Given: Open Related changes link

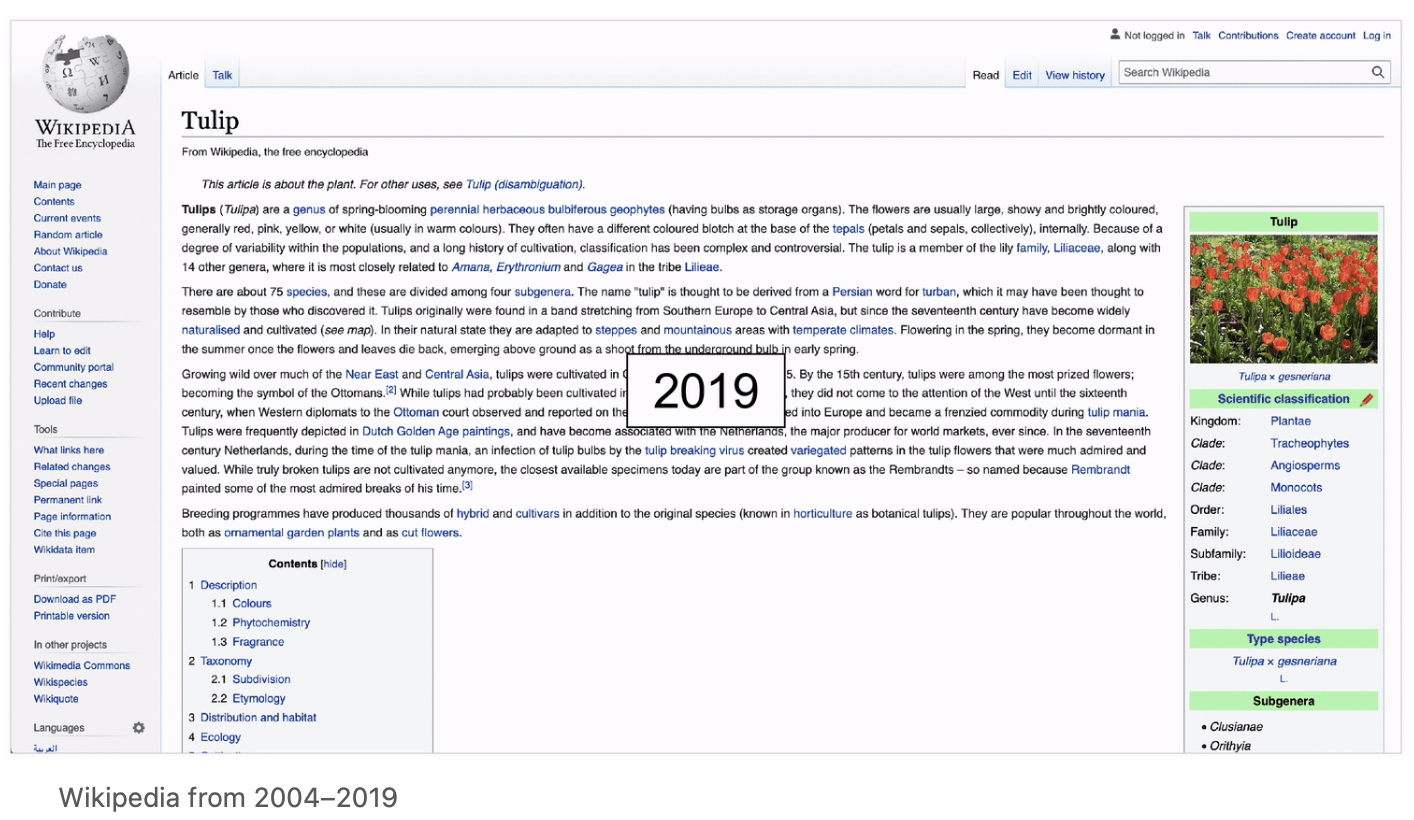Looking at the screenshot, I should [72, 467].
